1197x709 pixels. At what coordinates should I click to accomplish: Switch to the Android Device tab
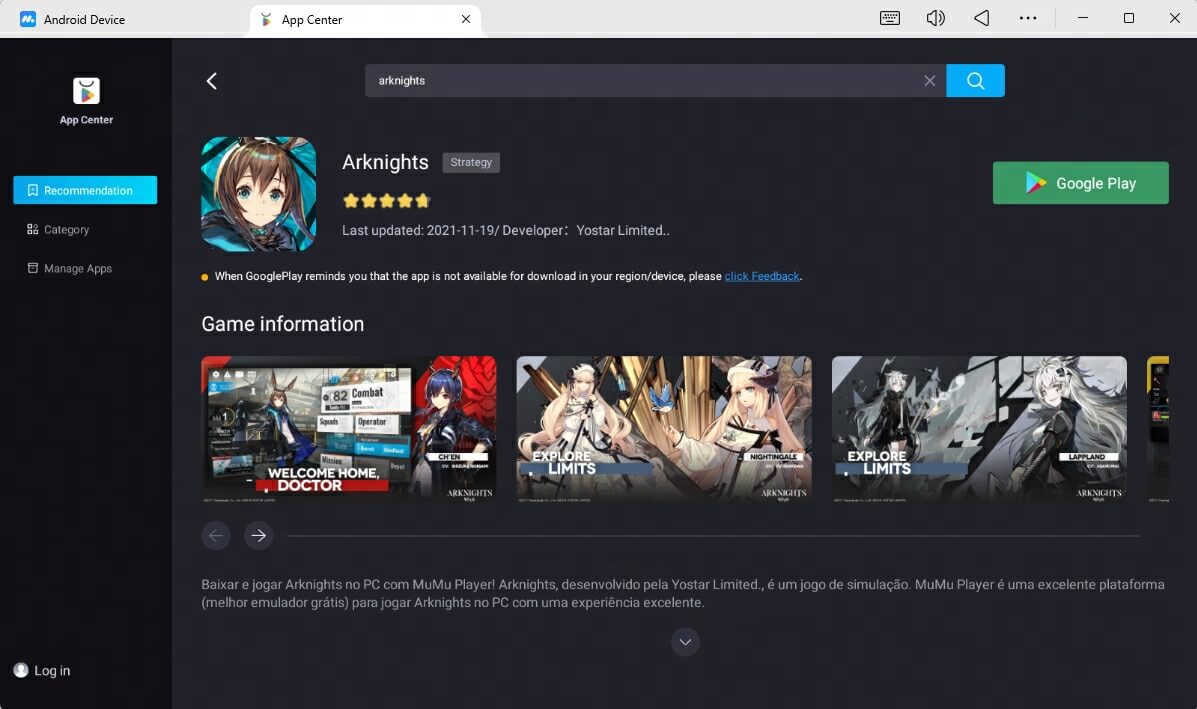click(x=72, y=19)
